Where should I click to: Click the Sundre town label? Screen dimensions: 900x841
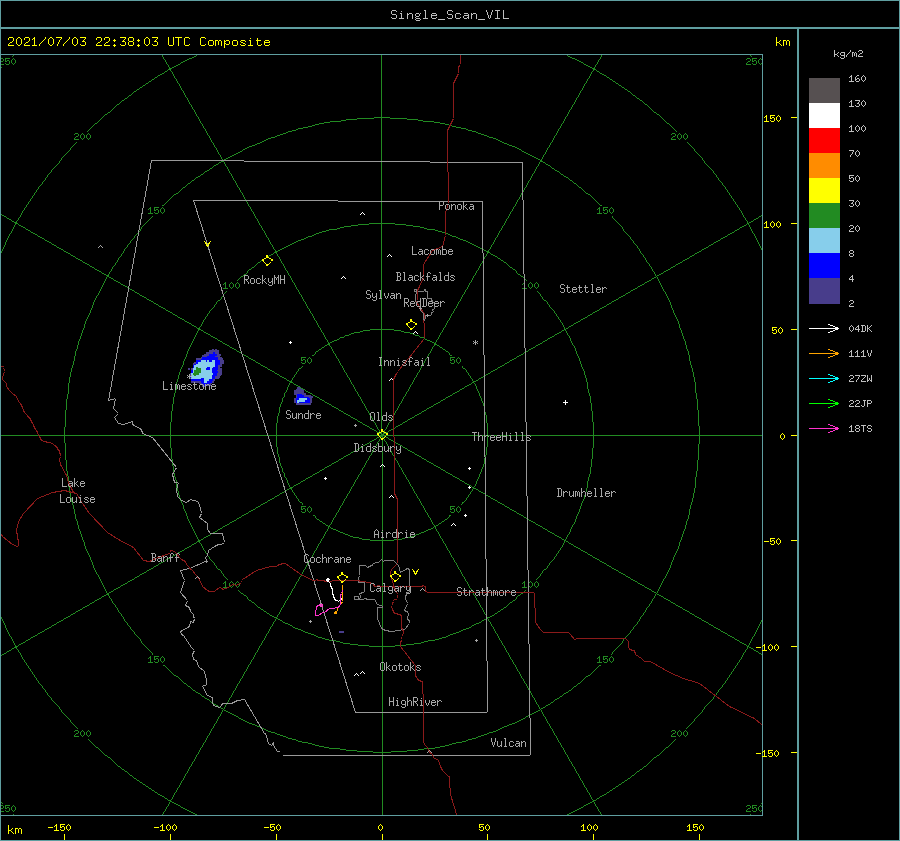coord(303,414)
